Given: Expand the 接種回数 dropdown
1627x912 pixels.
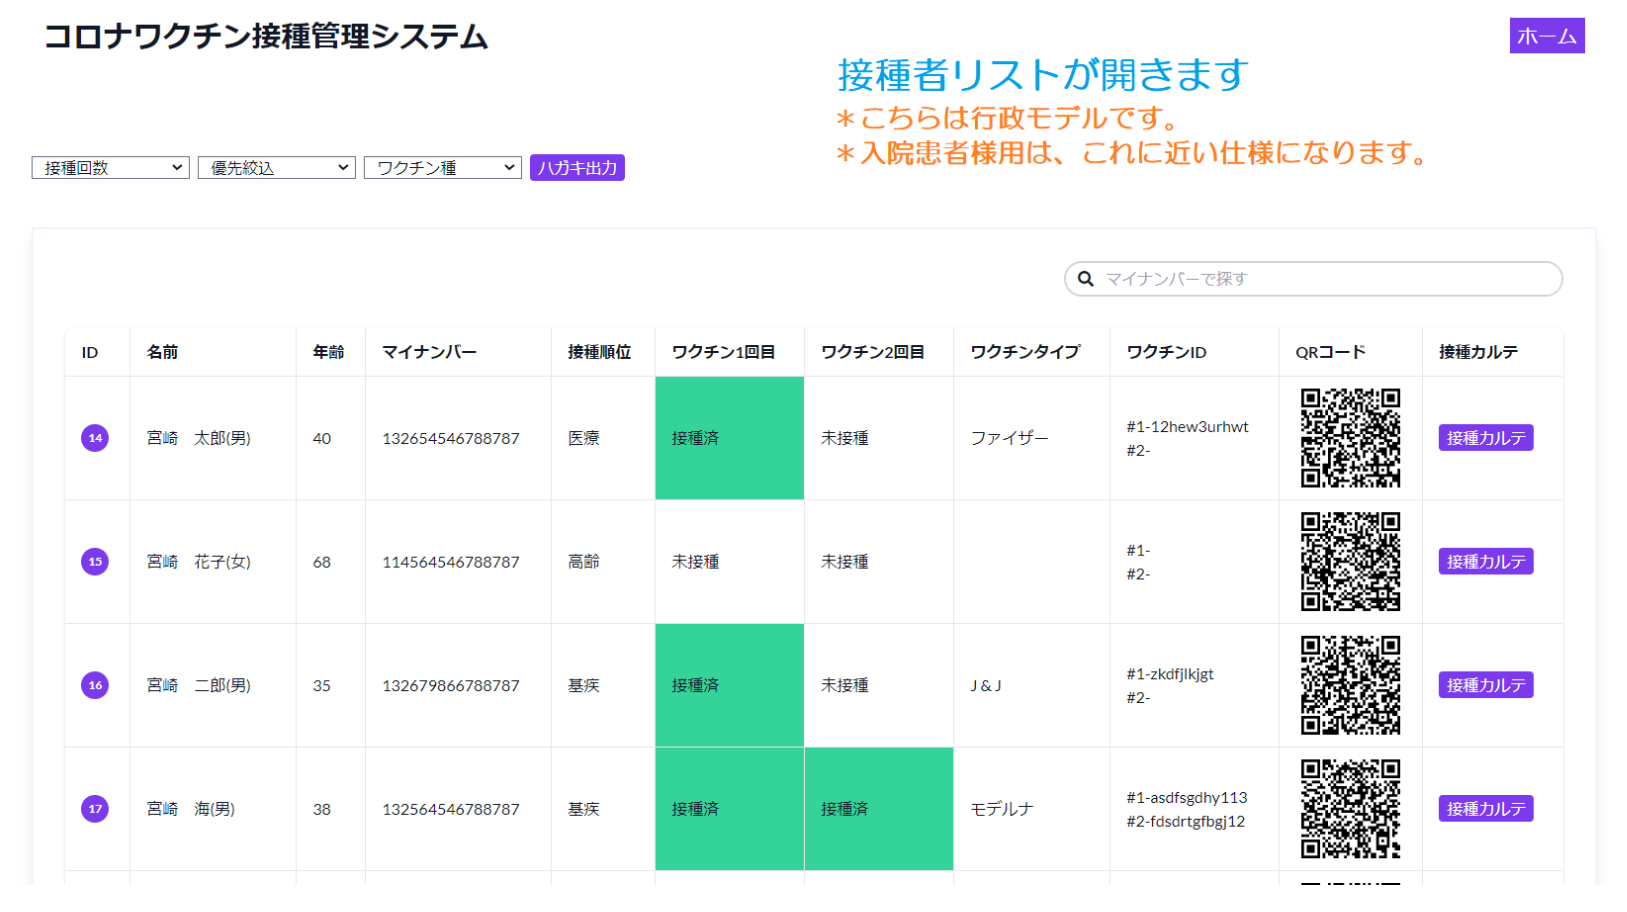Looking at the screenshot, I should point(110,168).
